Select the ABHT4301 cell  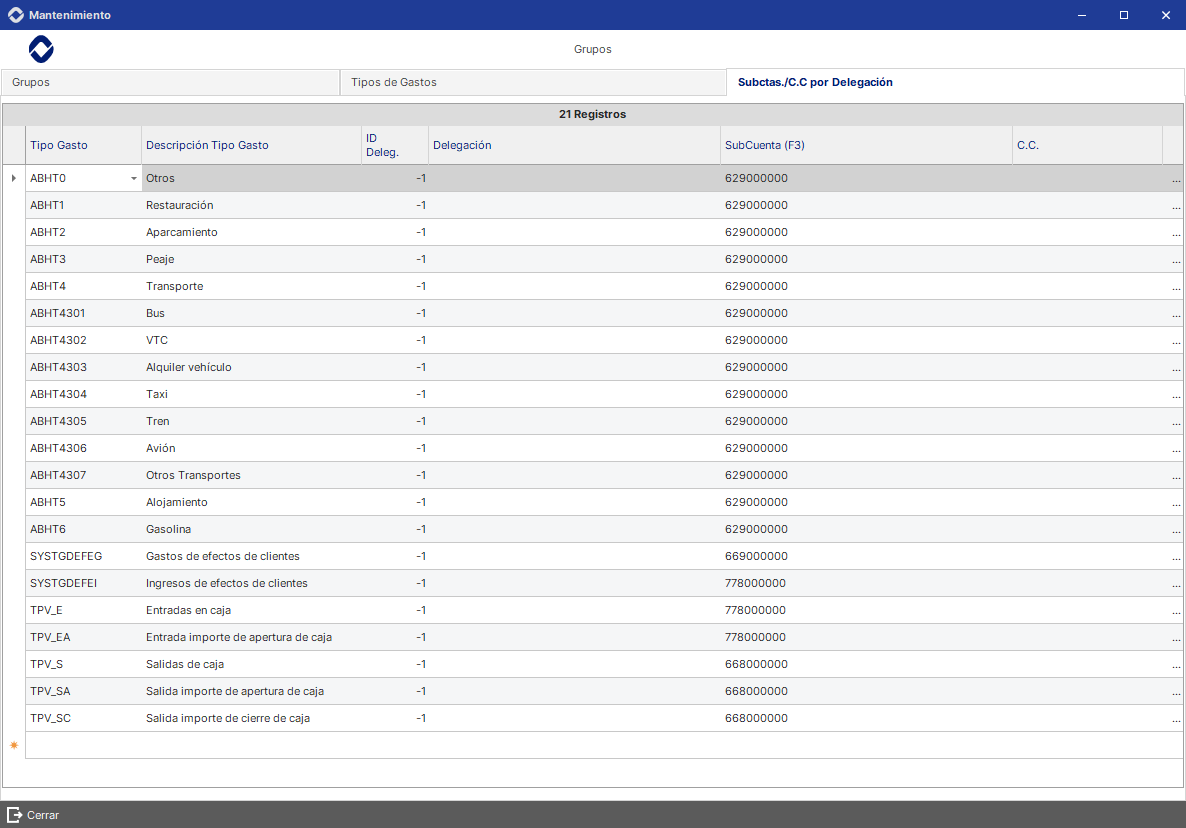click(x=83, y=314)
